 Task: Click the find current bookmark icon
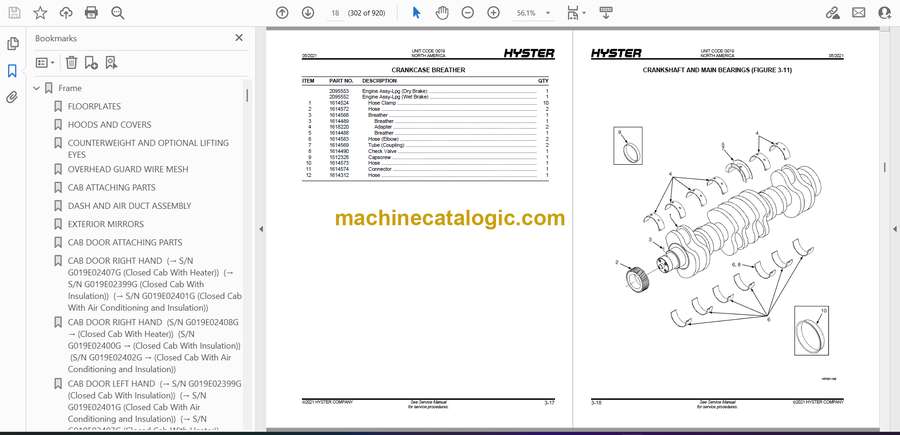pyautogui.click(x=111, y=63)
